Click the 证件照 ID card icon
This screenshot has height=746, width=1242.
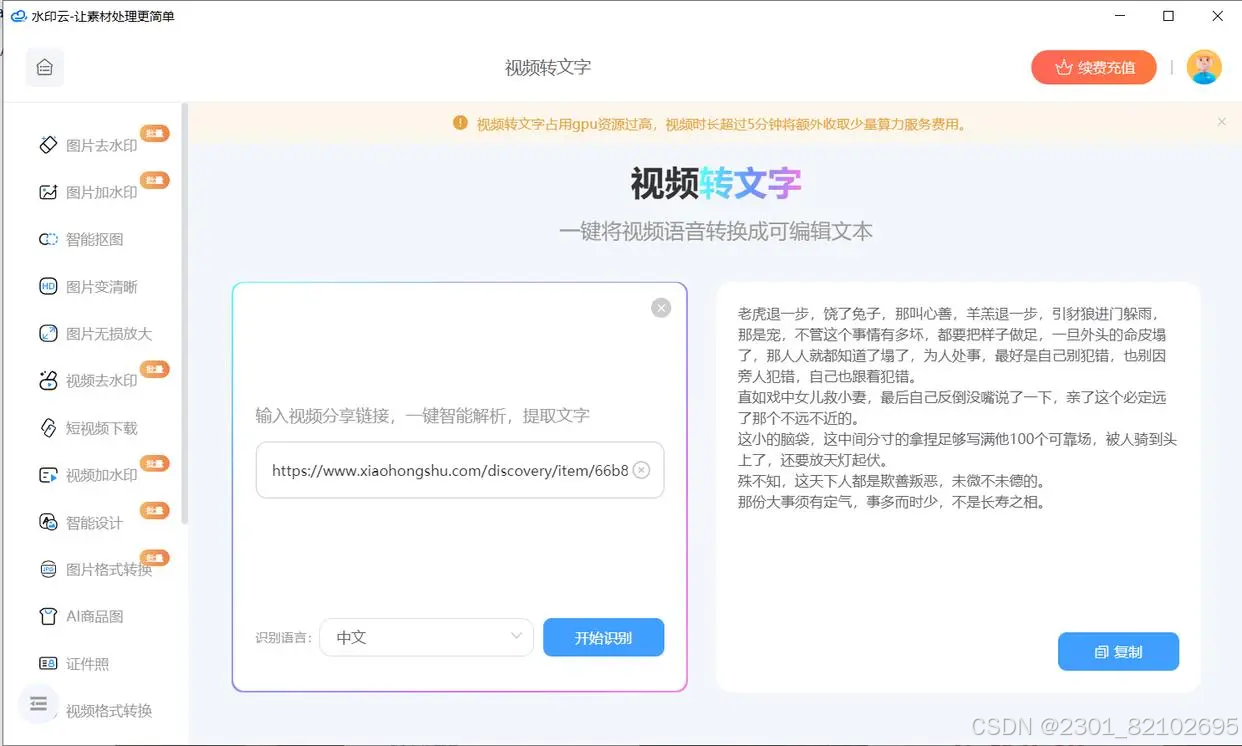48,663
